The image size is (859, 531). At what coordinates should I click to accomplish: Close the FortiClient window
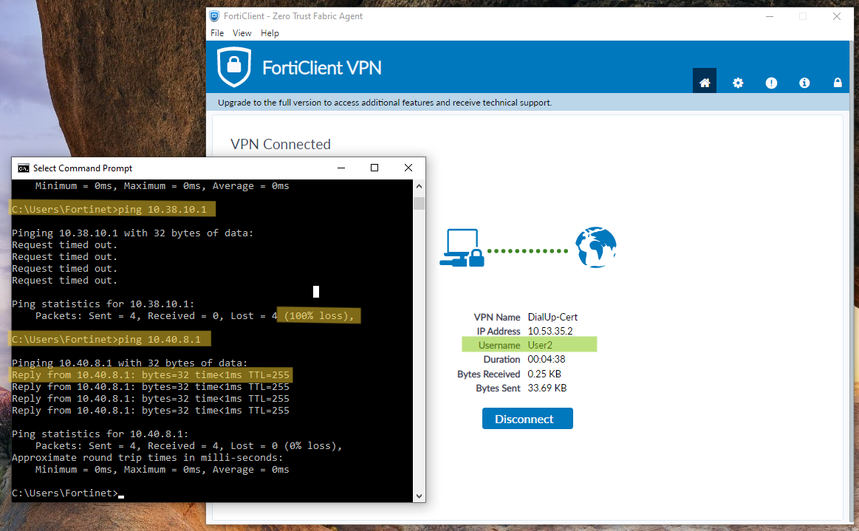(837, 16)
